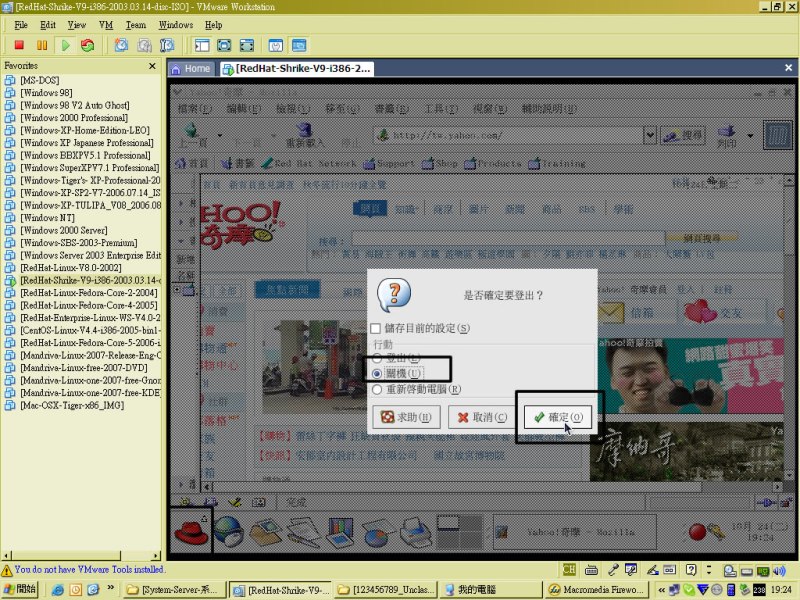Open the word processor pen-and-paper panel icon
Image resolution: width=800 pixels, height=600 pixels.
(x=303, y=532)
